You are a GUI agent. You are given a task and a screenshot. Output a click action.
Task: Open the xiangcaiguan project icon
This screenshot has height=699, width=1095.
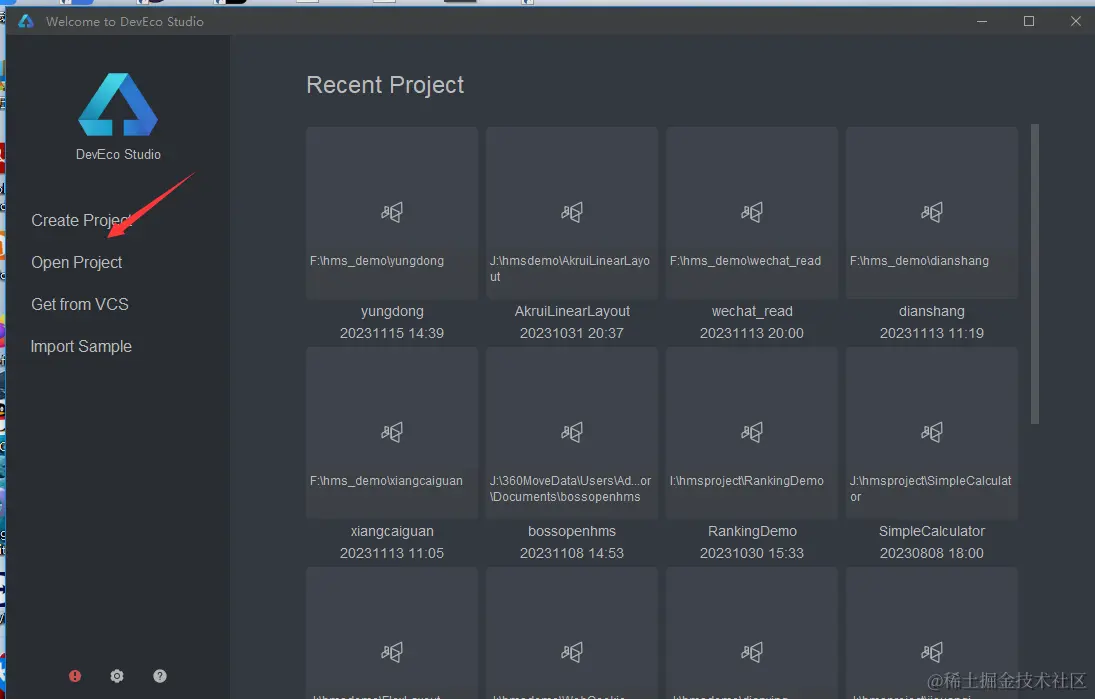[392, 432]
